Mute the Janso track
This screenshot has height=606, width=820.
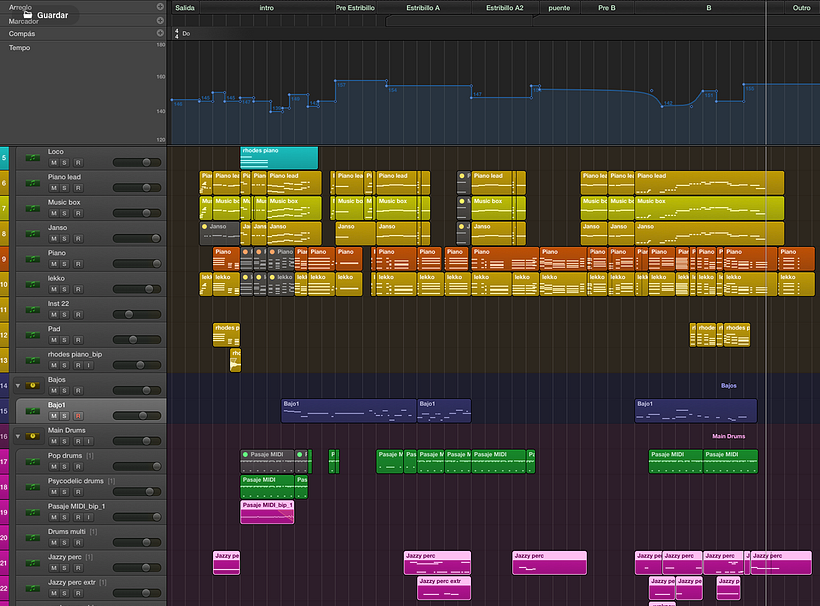(x=54, y=238)
